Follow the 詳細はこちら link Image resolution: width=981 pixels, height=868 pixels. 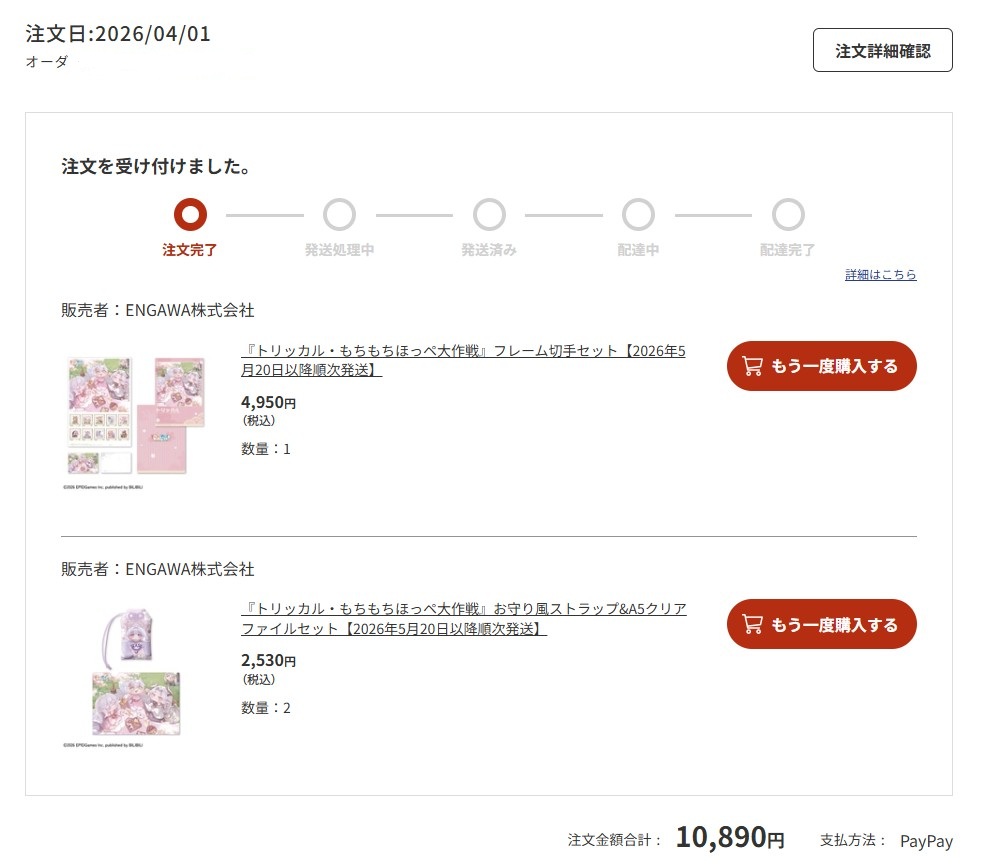pos(880,275)
